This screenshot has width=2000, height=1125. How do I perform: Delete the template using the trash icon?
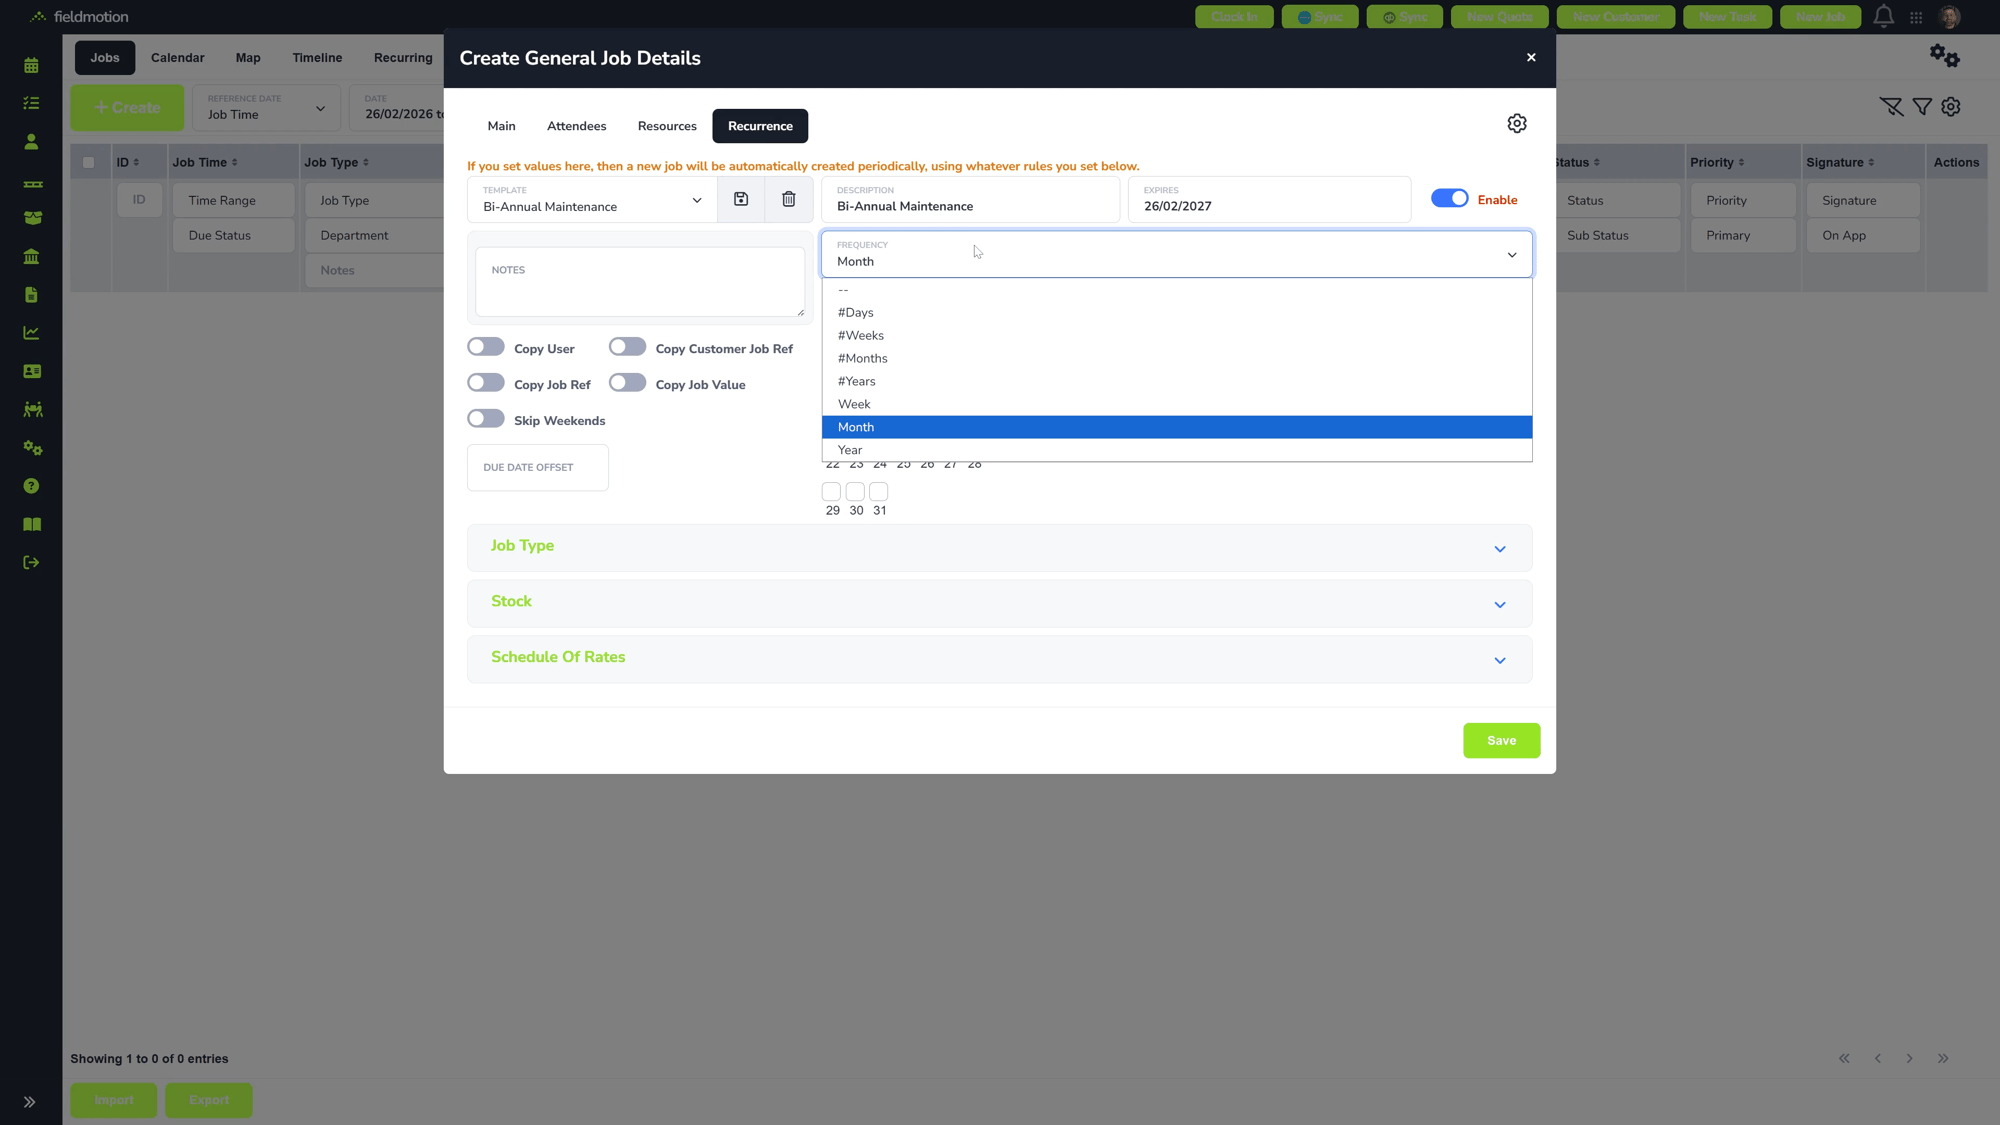click(789, 199)
